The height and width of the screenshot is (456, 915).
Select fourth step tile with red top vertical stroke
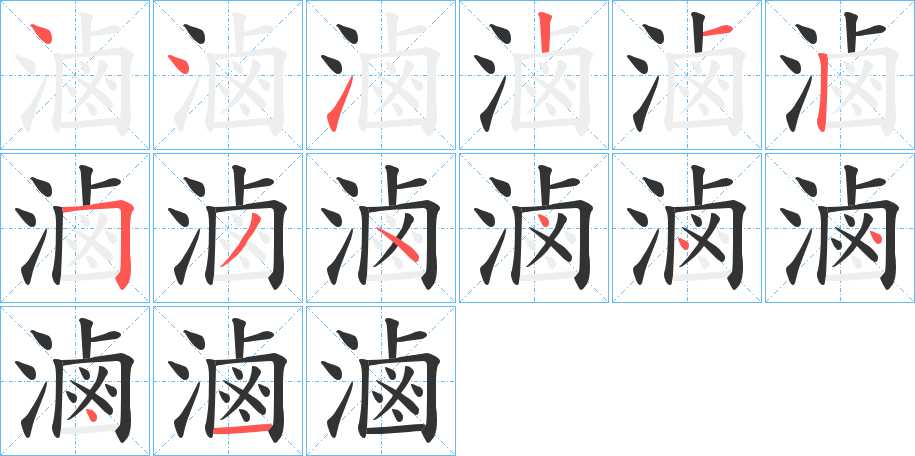[534, 75]
